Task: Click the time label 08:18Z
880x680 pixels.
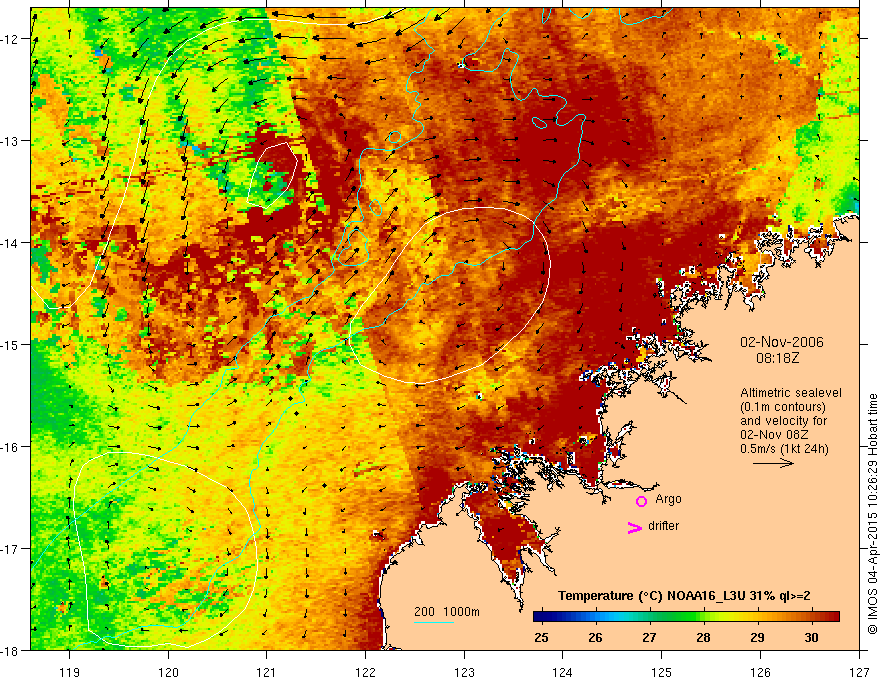Action: (x=777, y=357)
